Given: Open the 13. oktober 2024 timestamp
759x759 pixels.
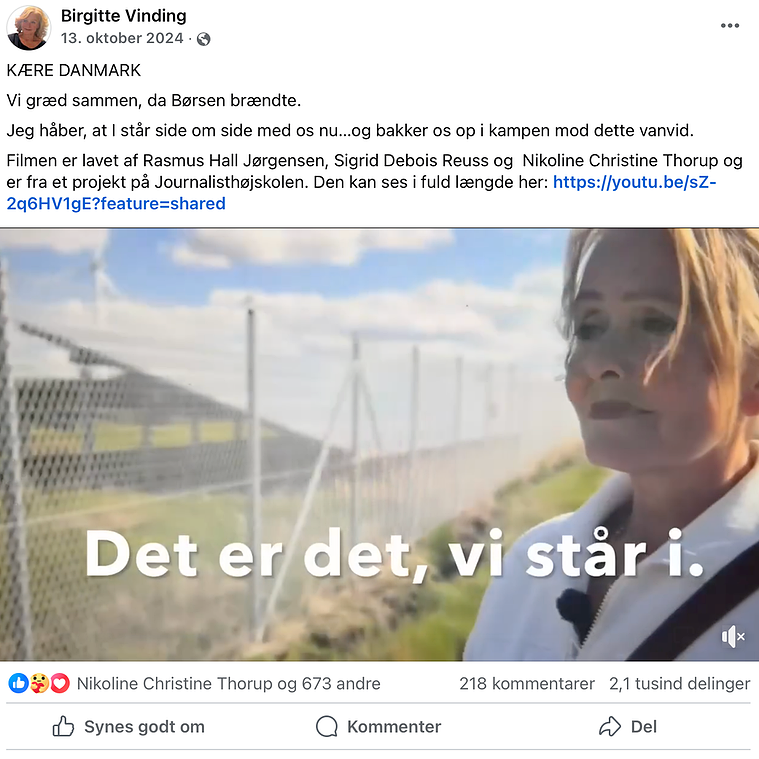Looking at the screenshot, I should click(x=122, y=38).
